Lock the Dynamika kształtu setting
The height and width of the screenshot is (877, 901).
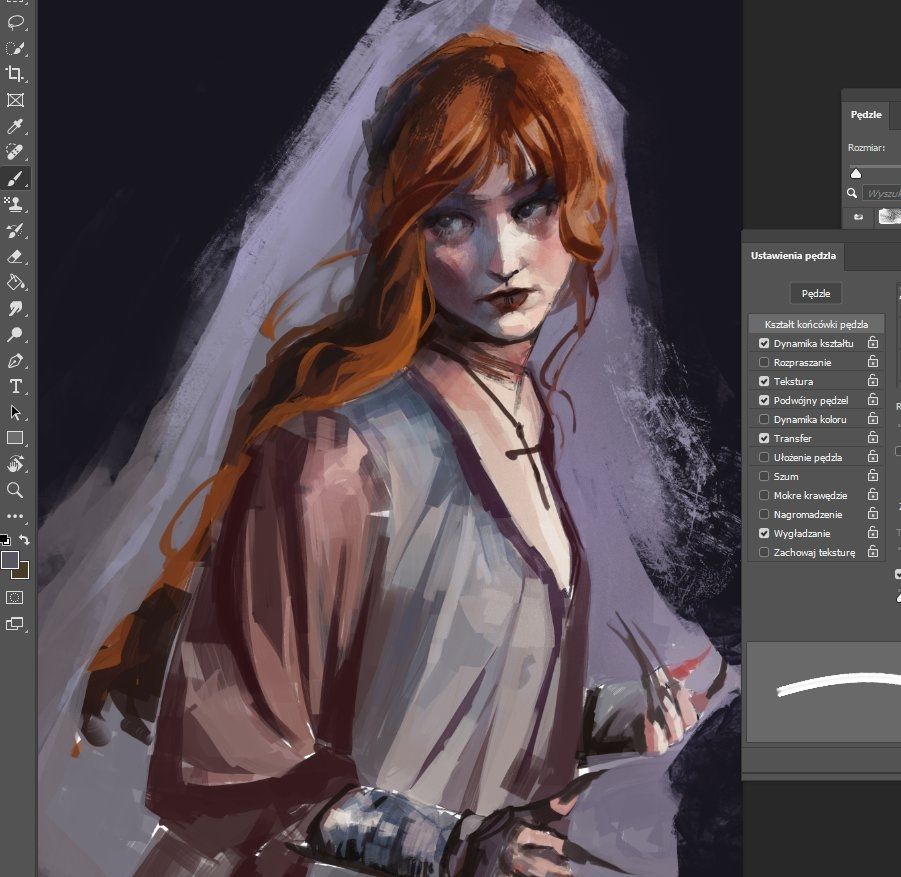[x=873, y=343]
